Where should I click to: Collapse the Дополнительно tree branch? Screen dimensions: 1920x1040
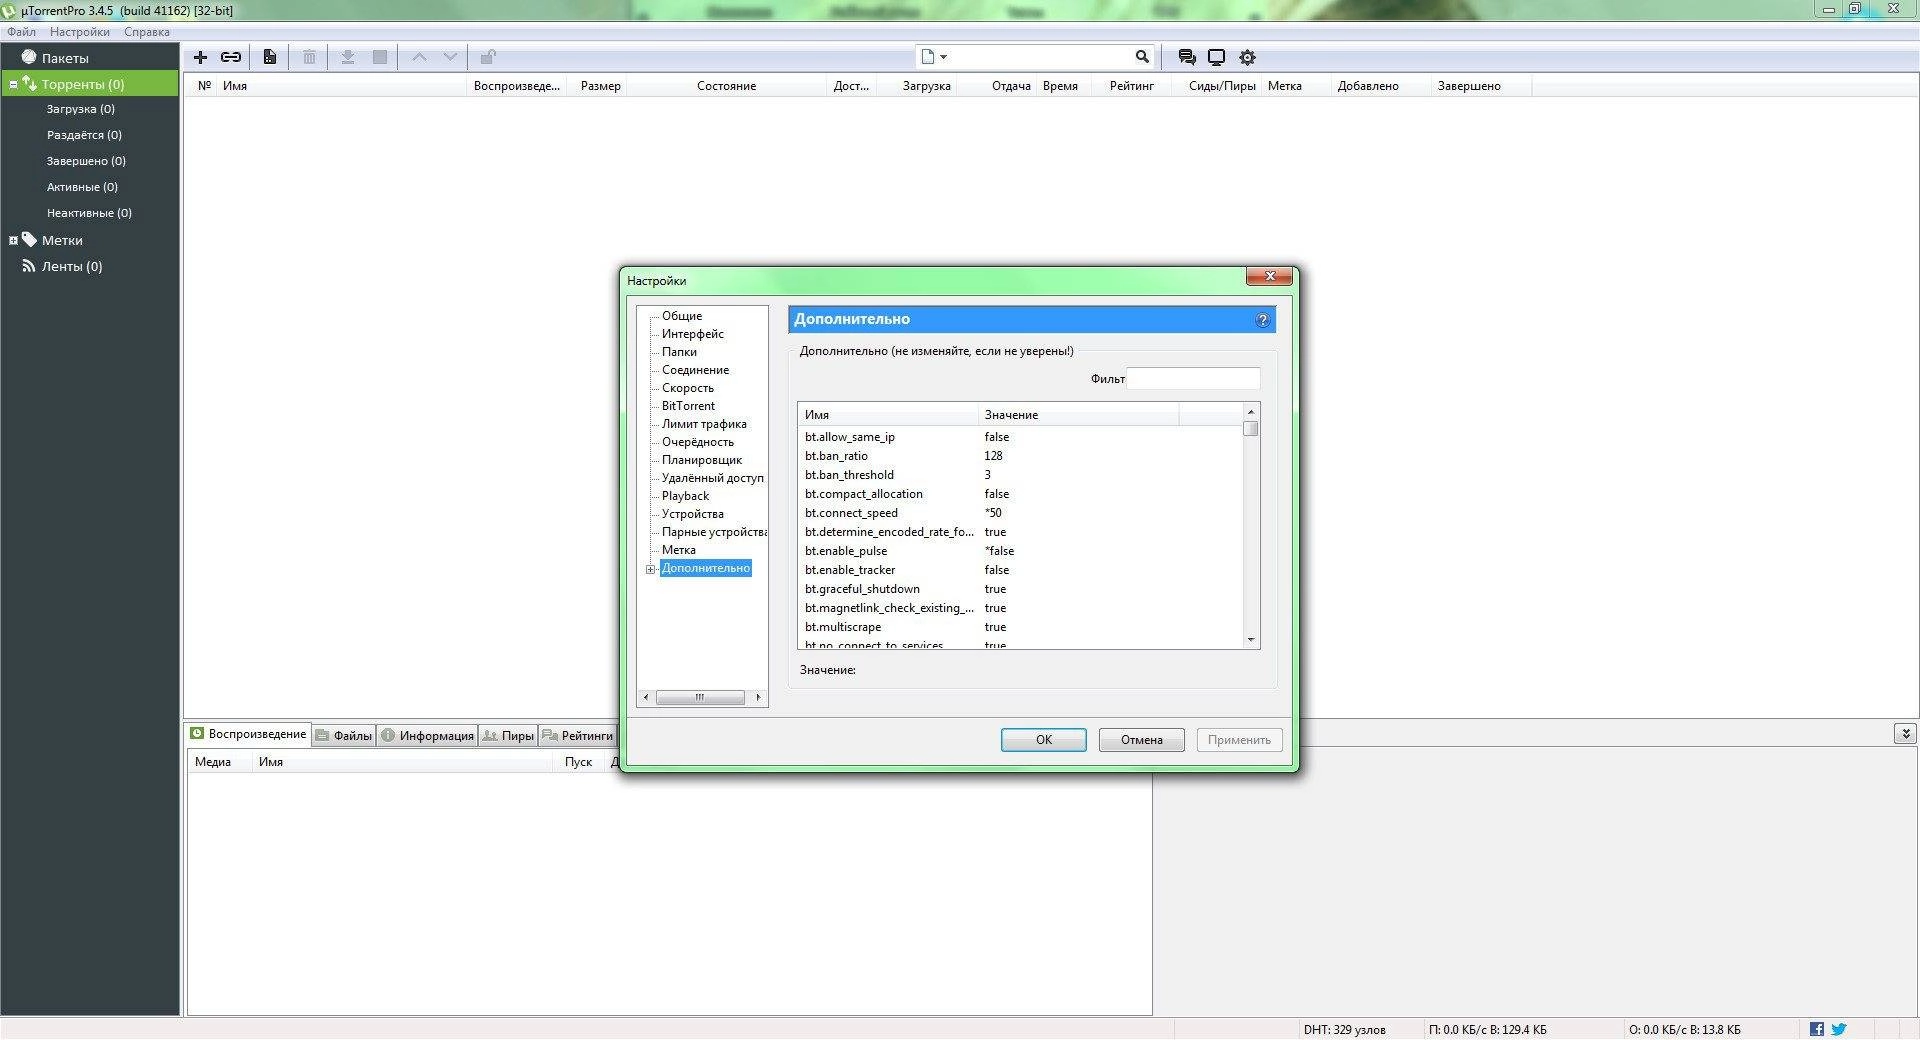click(x=651, y=569)
